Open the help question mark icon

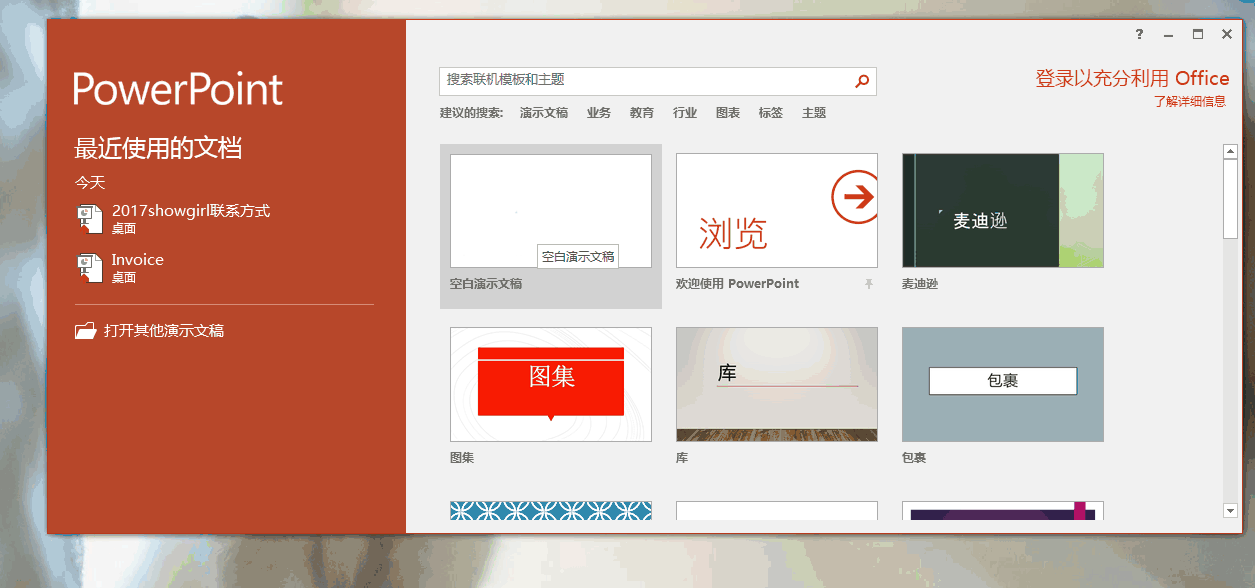pyautogui.click(x=1139, y=34)
